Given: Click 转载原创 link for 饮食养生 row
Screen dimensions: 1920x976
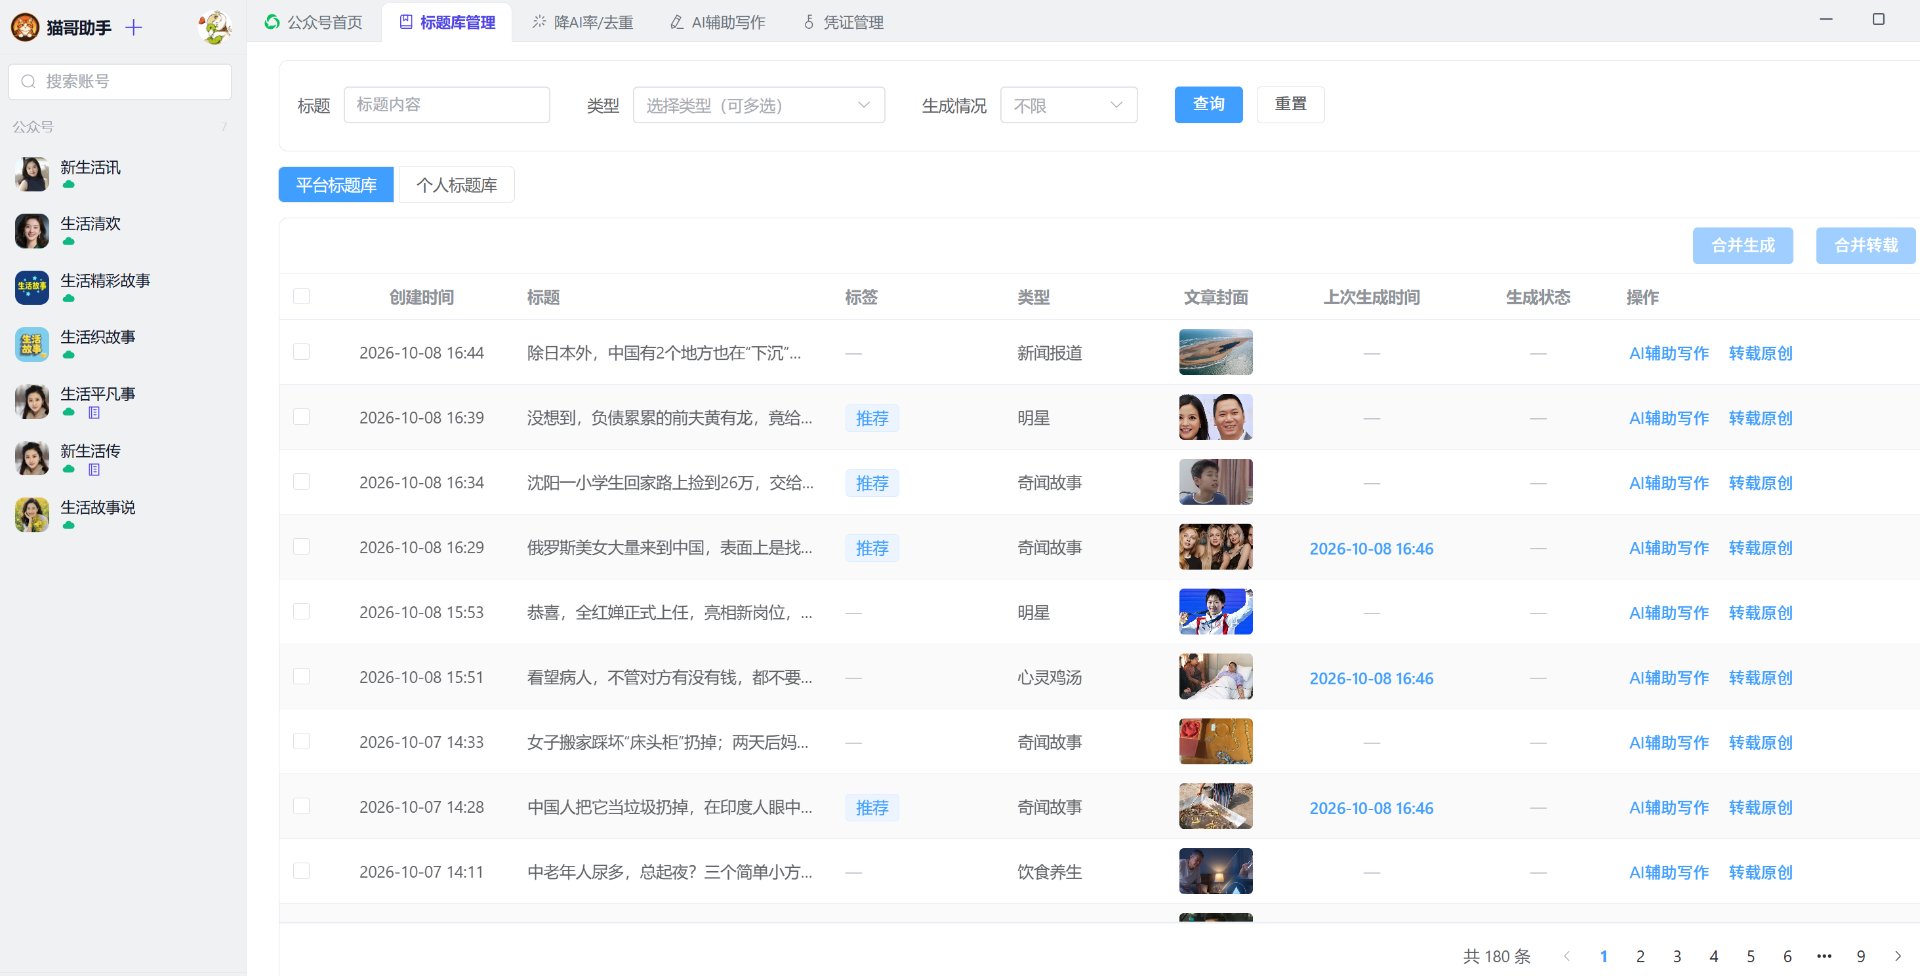Looking at the screenshot, I should point(1760,872).
